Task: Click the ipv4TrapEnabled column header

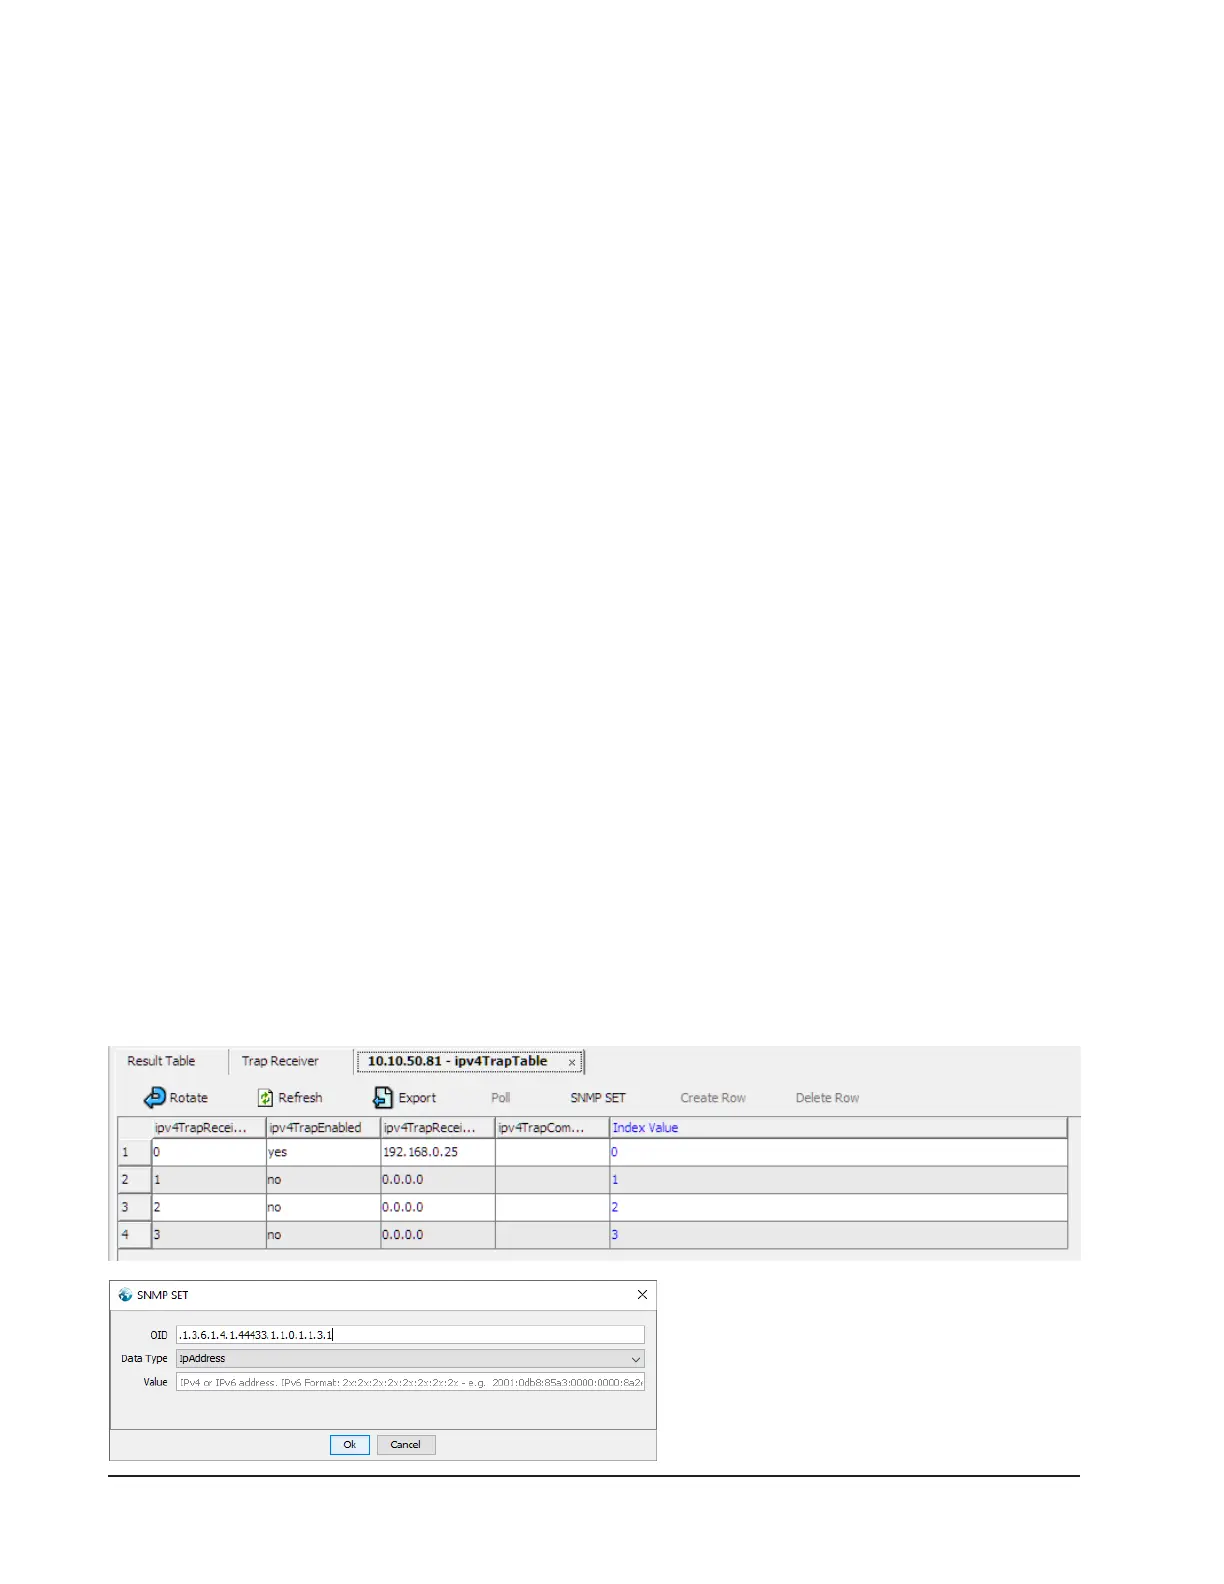Action: pyautogui.click(x=323, y=1128)
